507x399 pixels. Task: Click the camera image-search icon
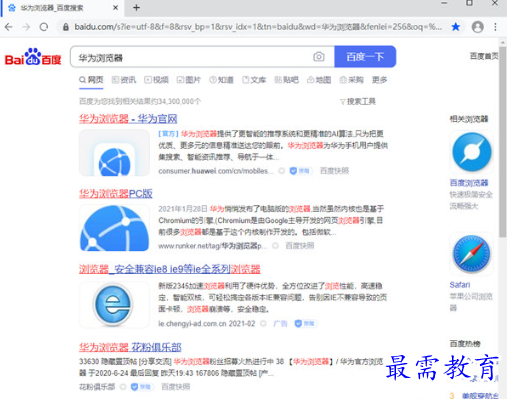point(319,57)
